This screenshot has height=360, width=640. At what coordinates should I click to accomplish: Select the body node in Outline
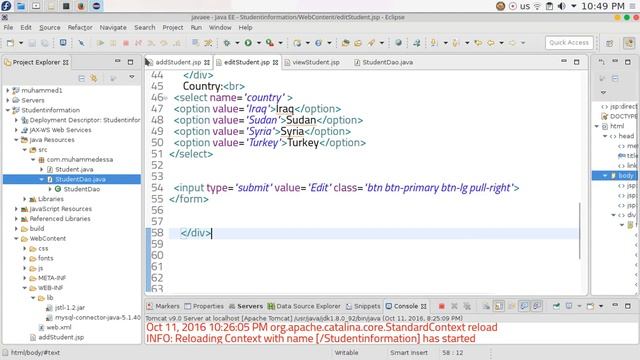626,176
